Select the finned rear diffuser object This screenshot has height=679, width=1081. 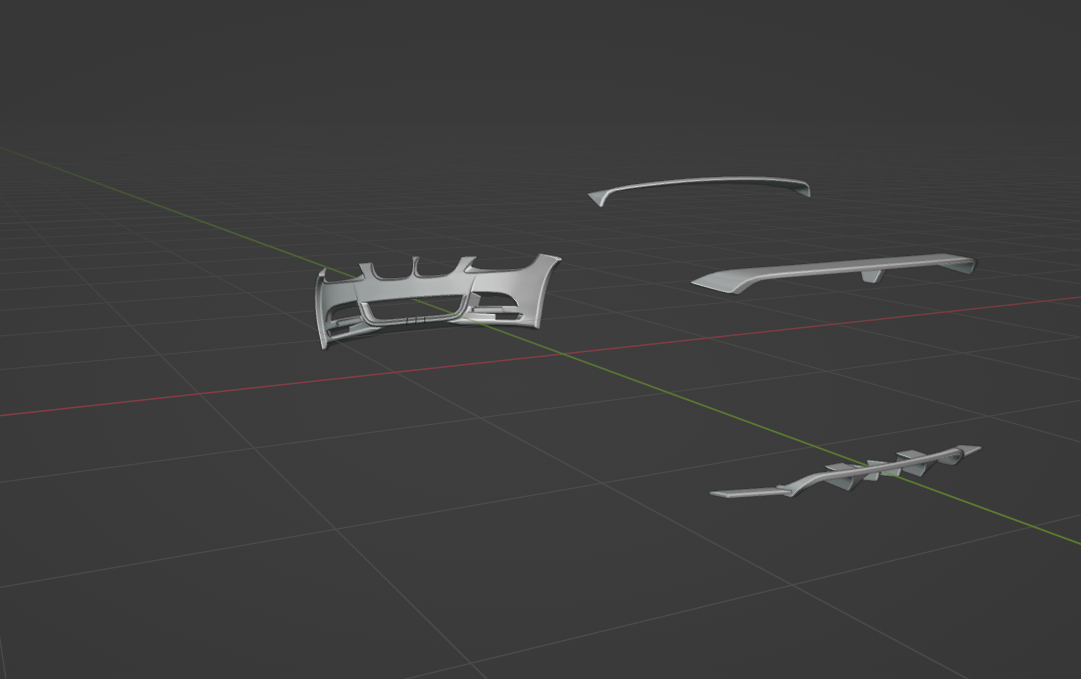pyautogui.click(x=850, y=472)
